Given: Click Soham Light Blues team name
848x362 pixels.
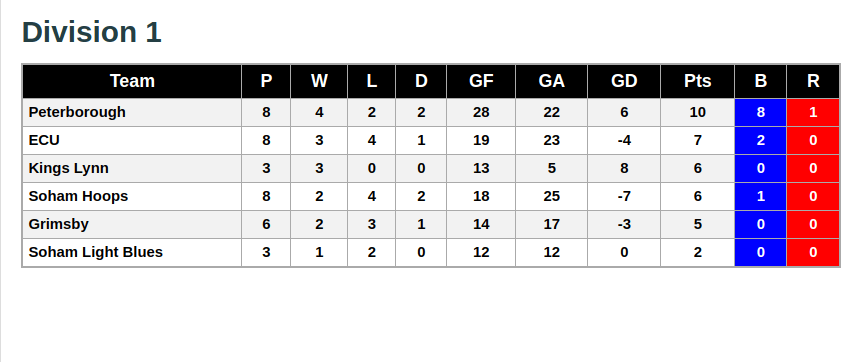Looking at the screenshot, I should [95, 252].
